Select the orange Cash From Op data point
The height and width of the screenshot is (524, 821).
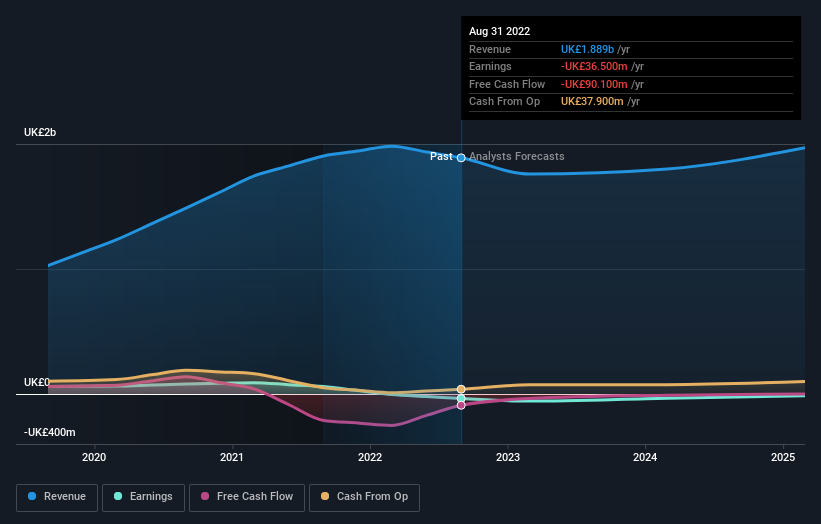pyautogui.click(x=461, y=389)
